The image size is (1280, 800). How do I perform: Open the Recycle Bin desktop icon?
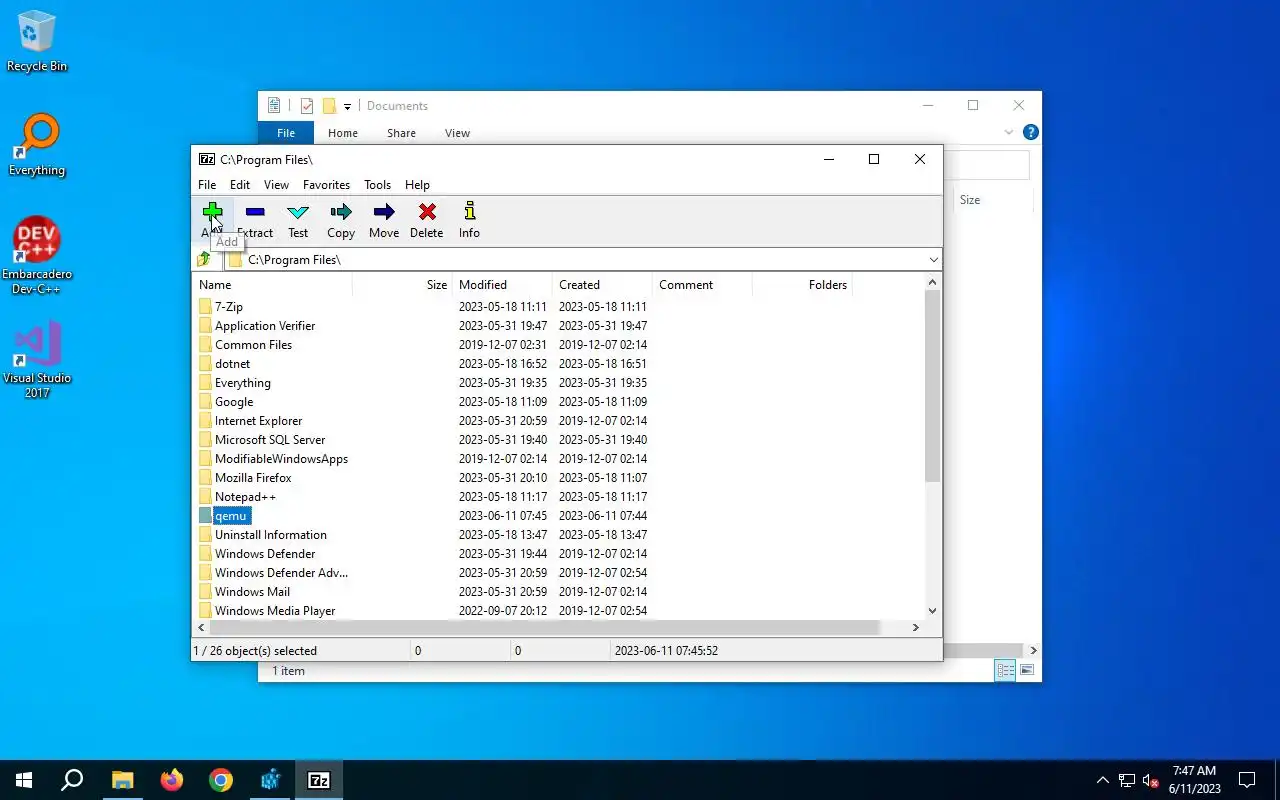click(x=37, y=41)
